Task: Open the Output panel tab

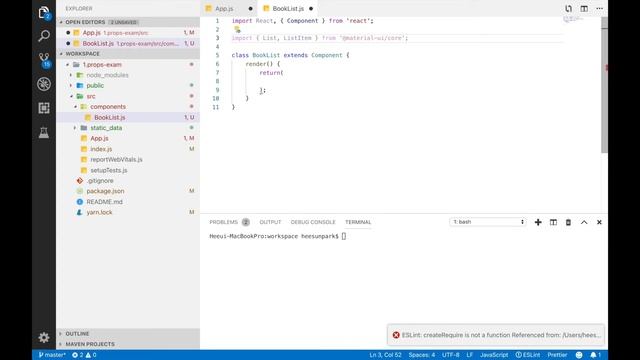Action: (270, 222)
